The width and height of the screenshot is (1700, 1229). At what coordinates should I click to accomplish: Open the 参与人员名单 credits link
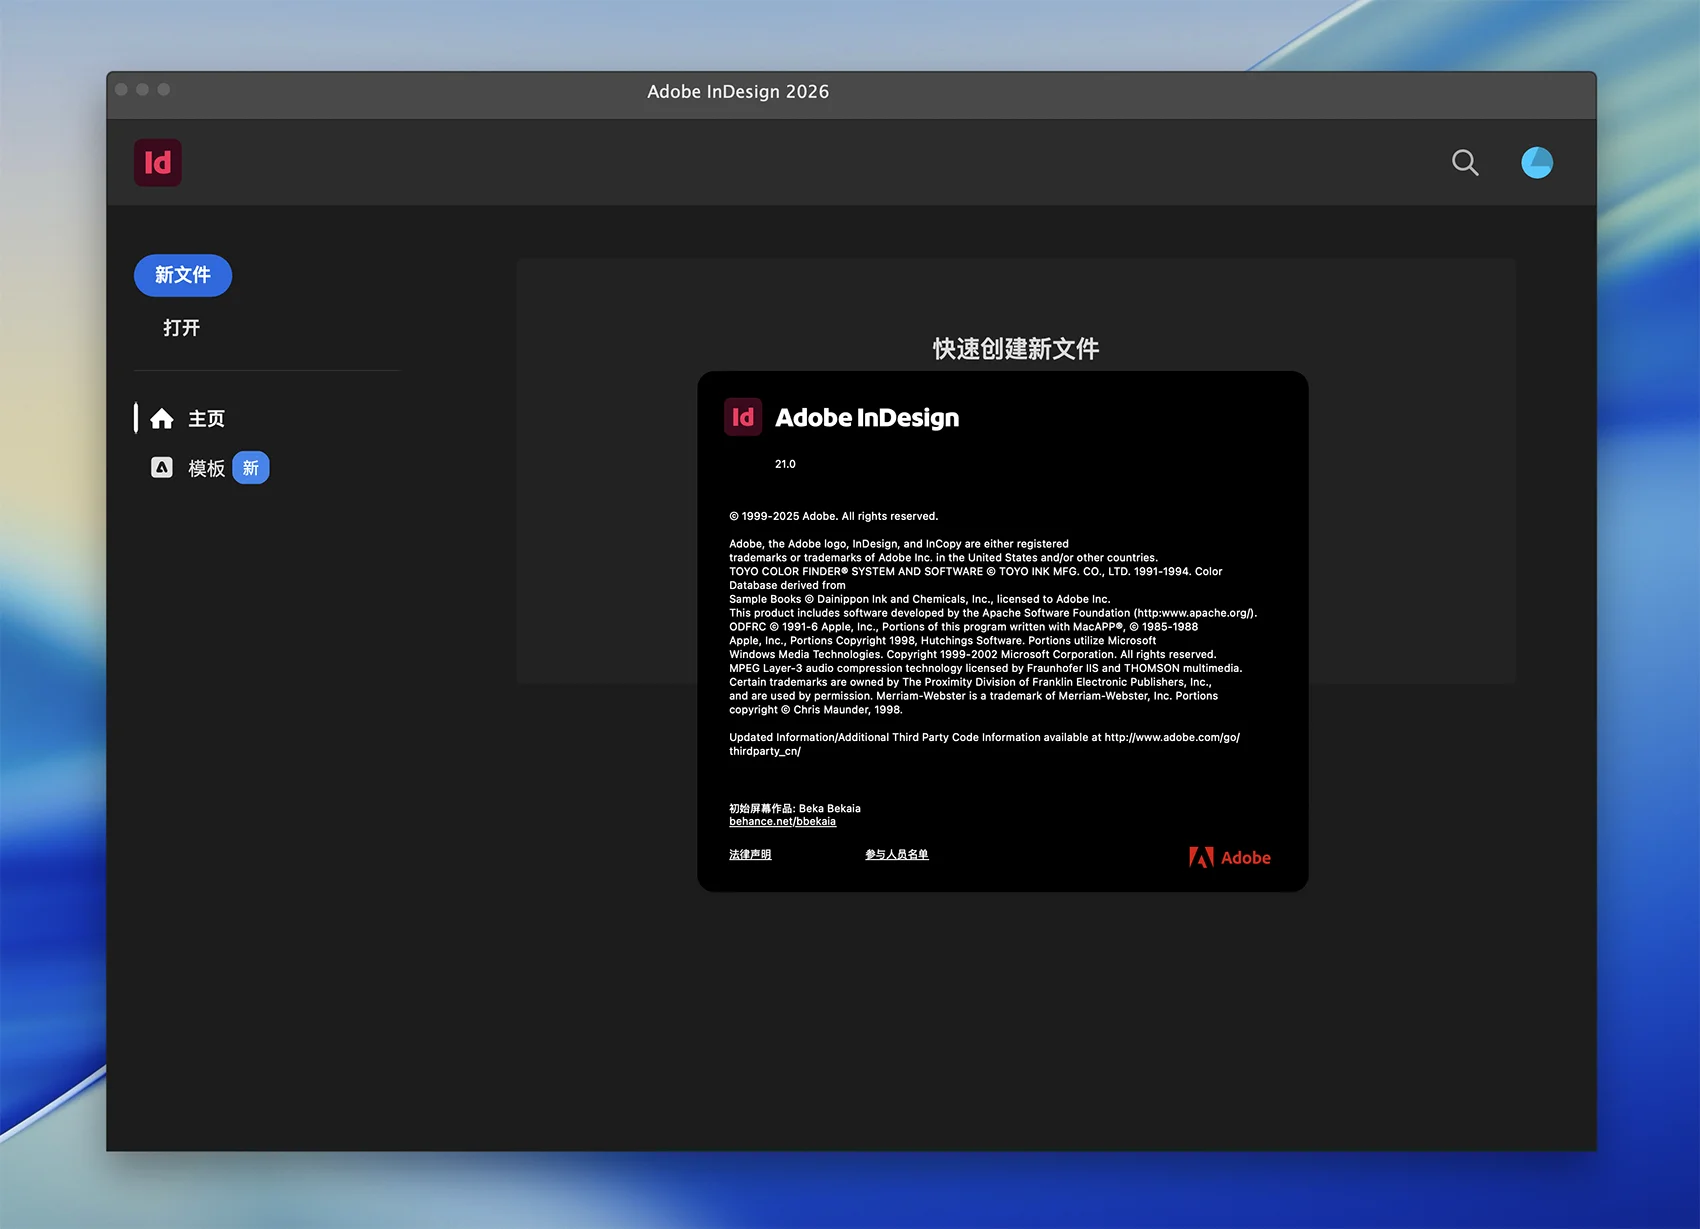point(896,855)
